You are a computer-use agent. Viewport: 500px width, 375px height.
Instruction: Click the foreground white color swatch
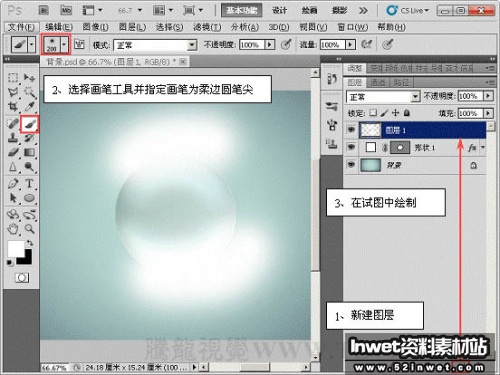point(16,249)
